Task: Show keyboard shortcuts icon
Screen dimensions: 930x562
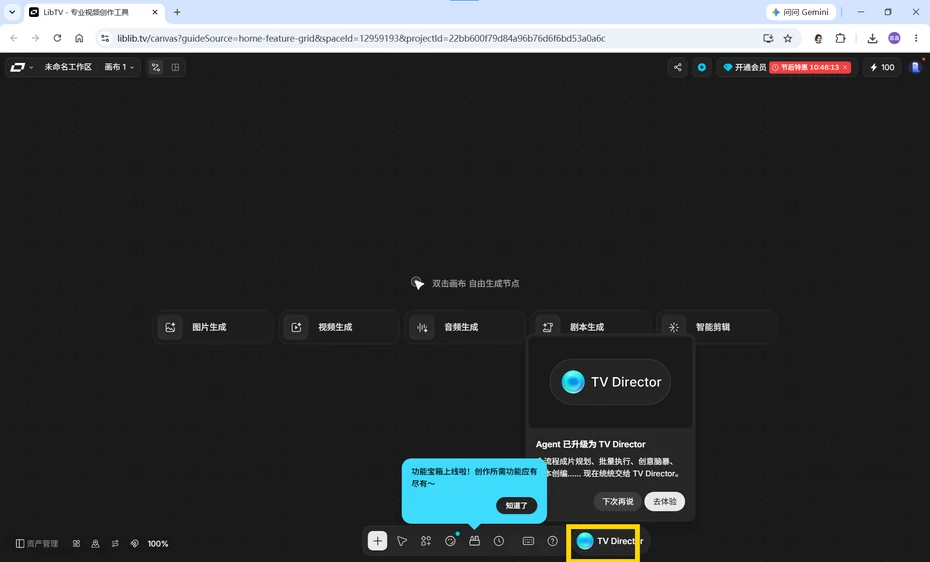Action: pyautogui.click(x=528, y=541)
